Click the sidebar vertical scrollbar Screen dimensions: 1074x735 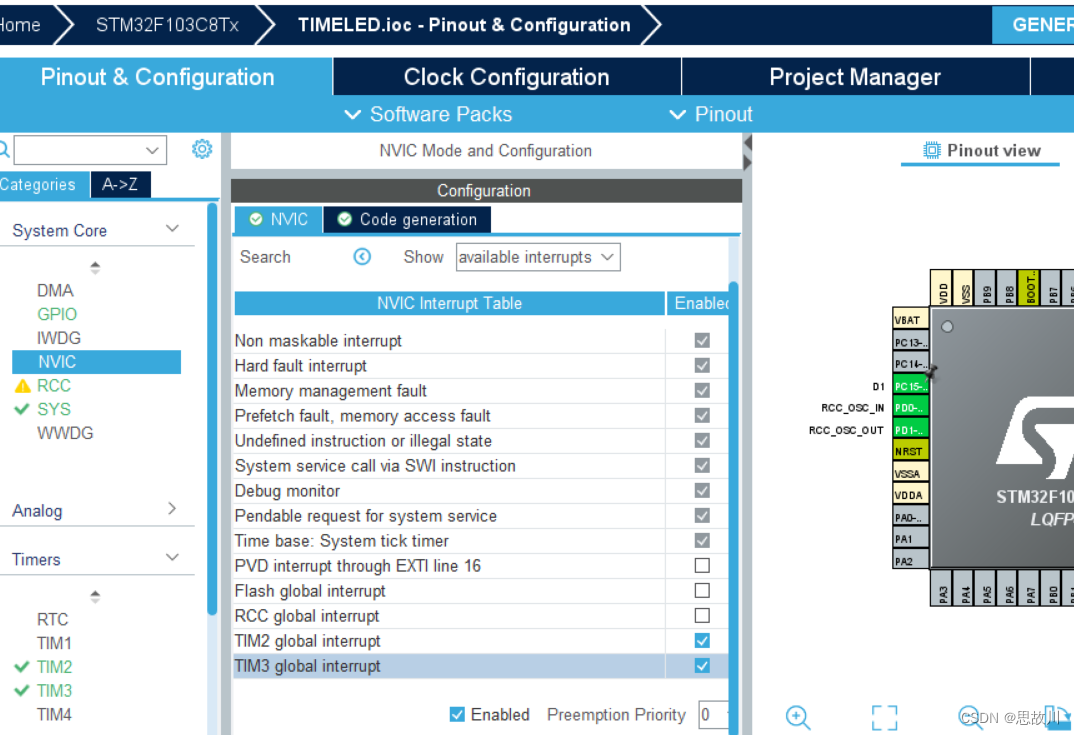212,409
